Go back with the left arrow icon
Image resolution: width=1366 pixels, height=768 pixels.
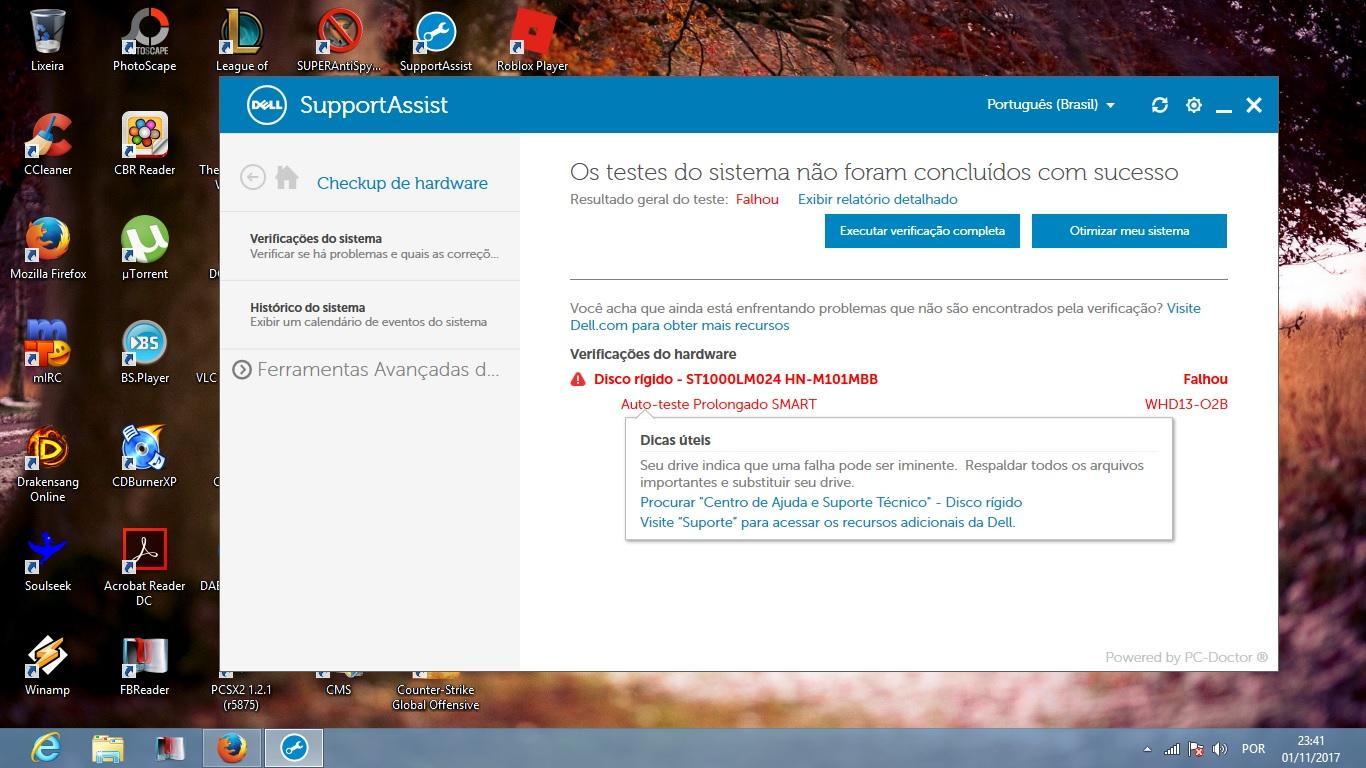coord(252,178)
